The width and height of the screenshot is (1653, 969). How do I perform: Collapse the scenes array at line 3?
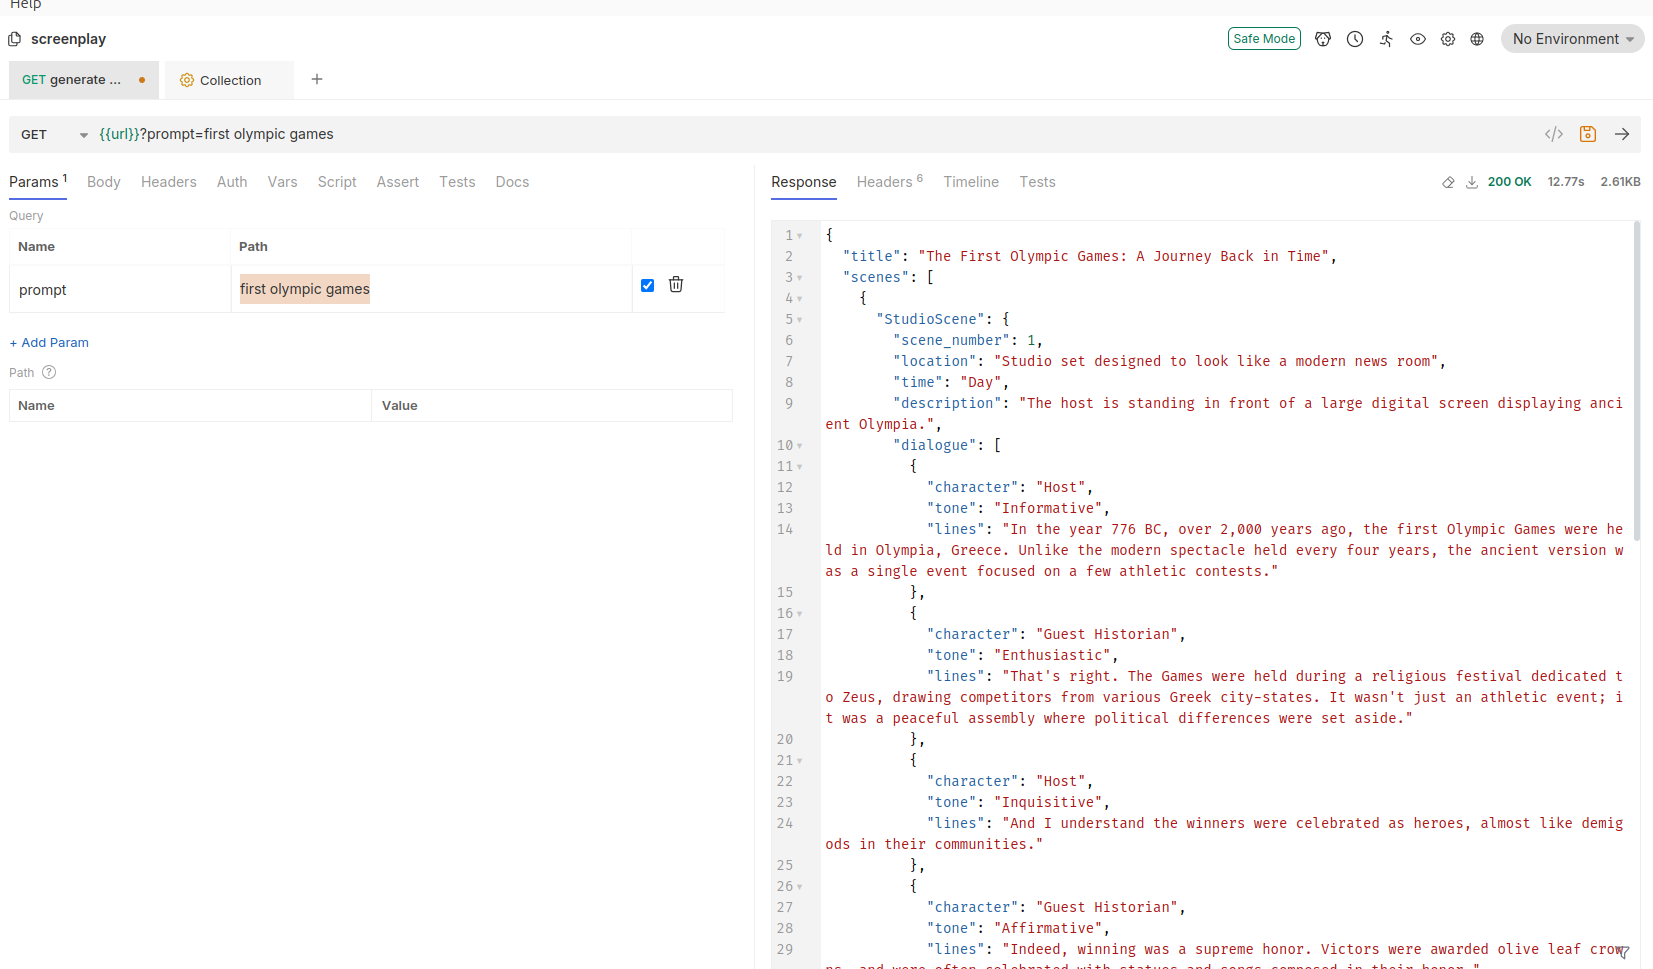coord(800,278)
